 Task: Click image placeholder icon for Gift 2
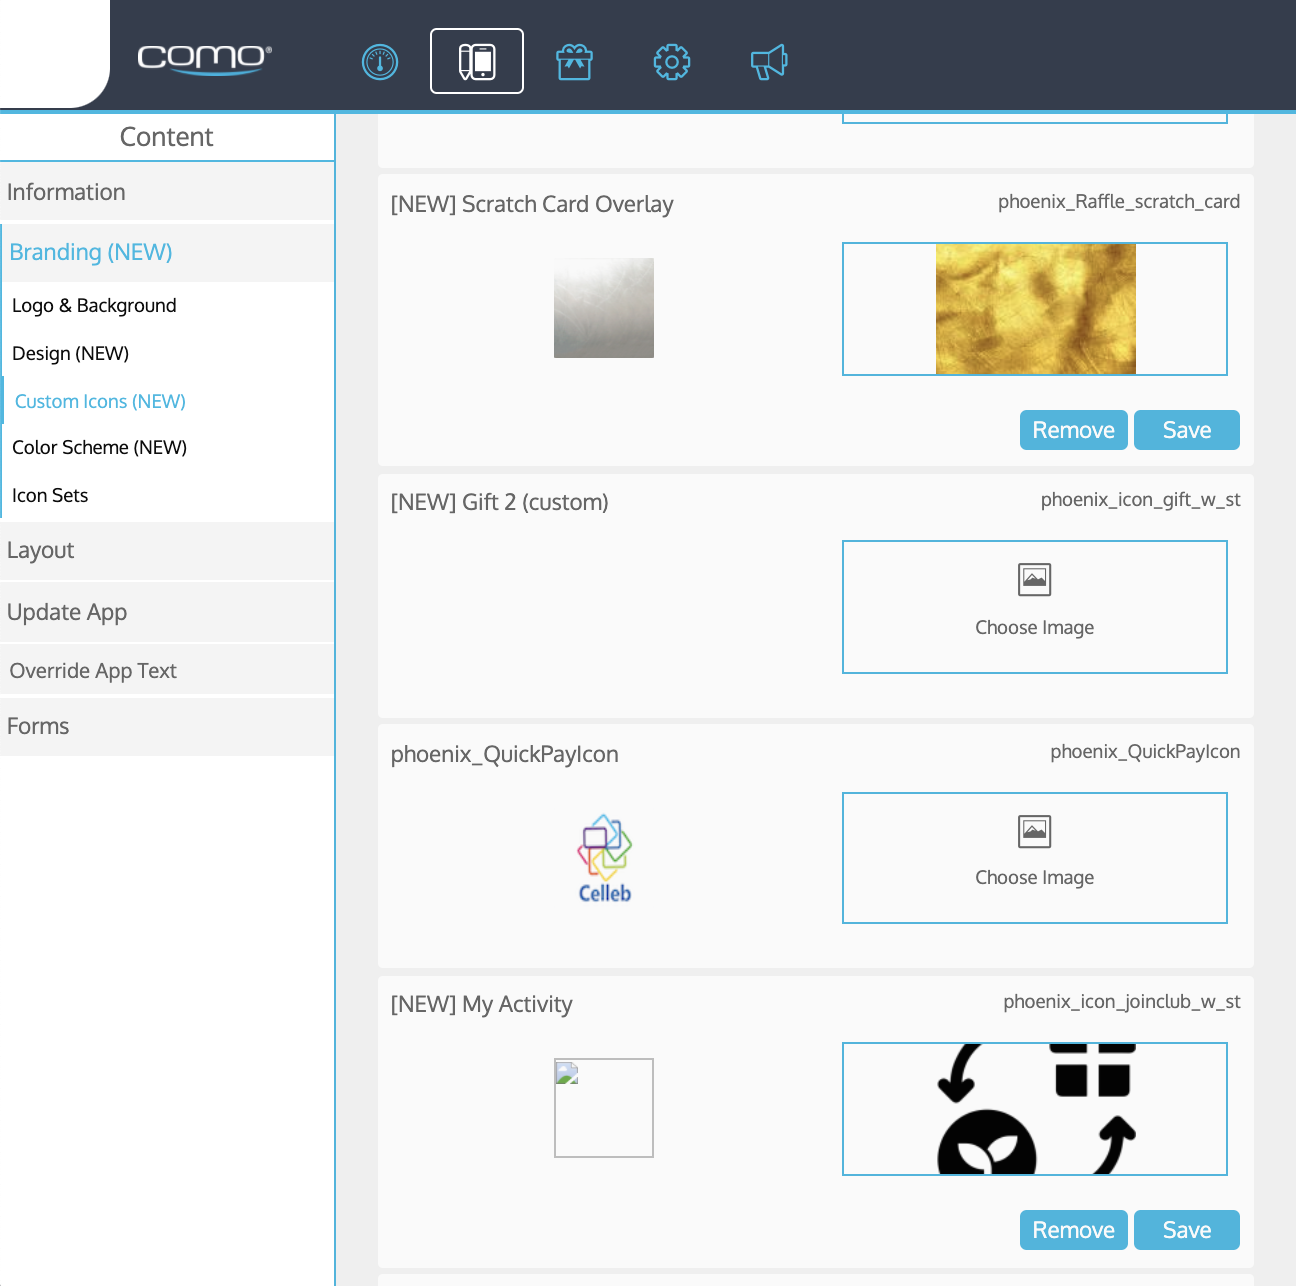pos(1034,580)
